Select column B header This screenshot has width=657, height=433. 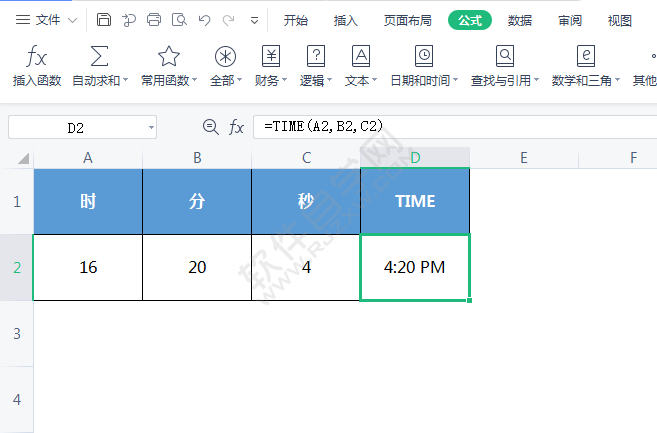(197, 158)
